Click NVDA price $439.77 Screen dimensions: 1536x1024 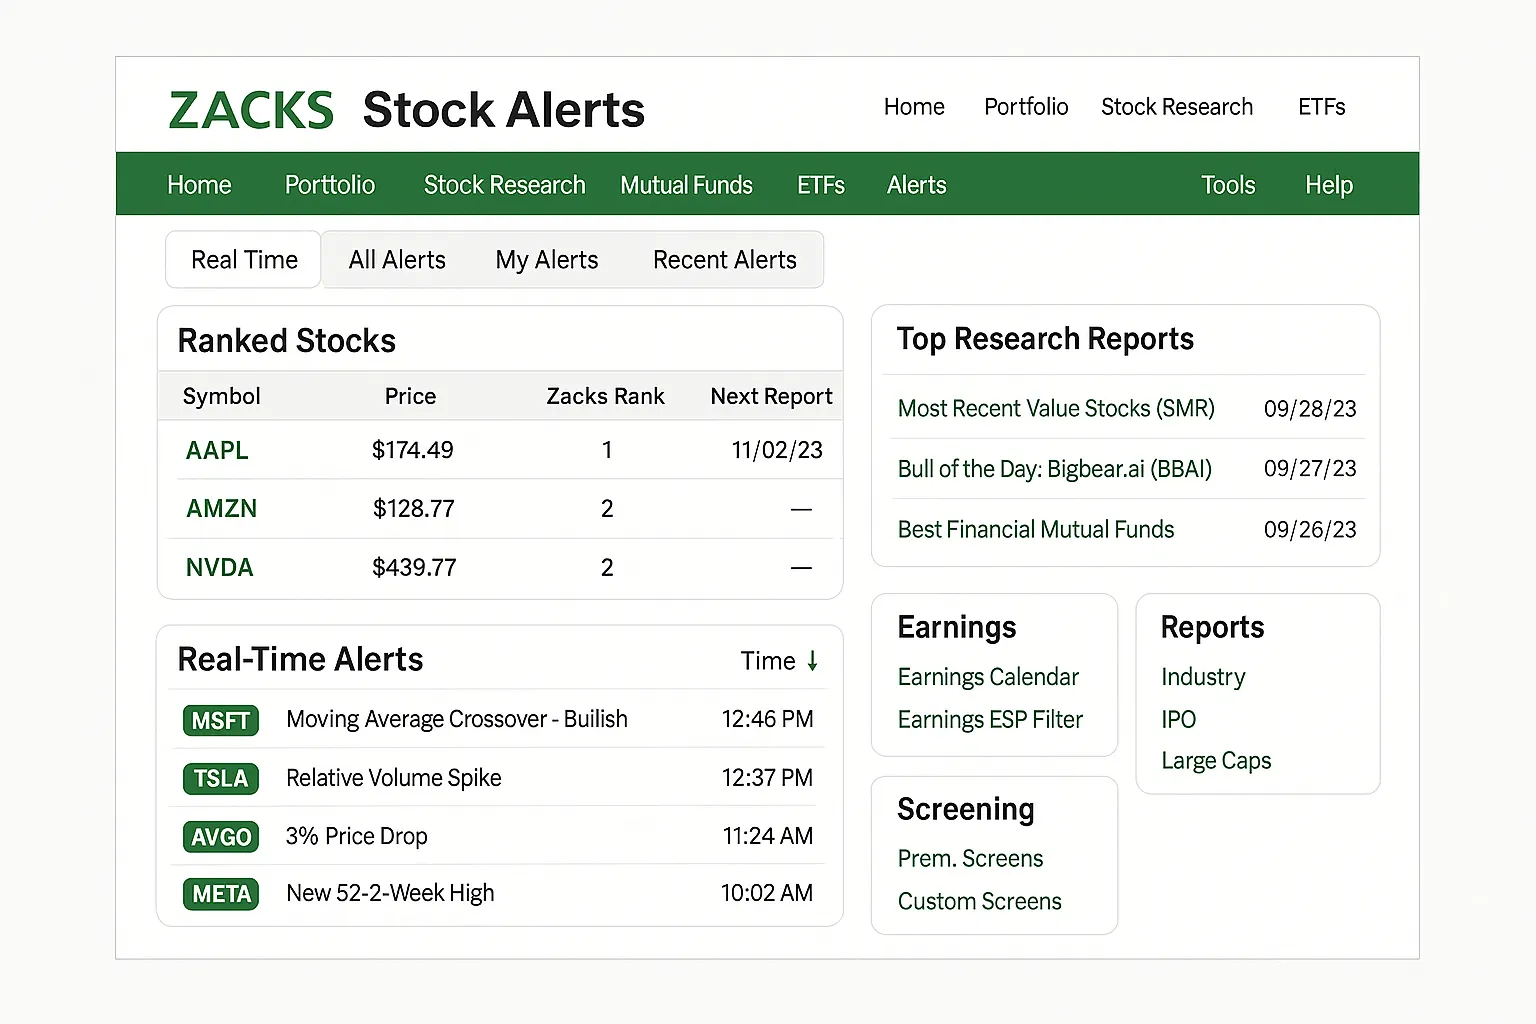pos(414,568)
